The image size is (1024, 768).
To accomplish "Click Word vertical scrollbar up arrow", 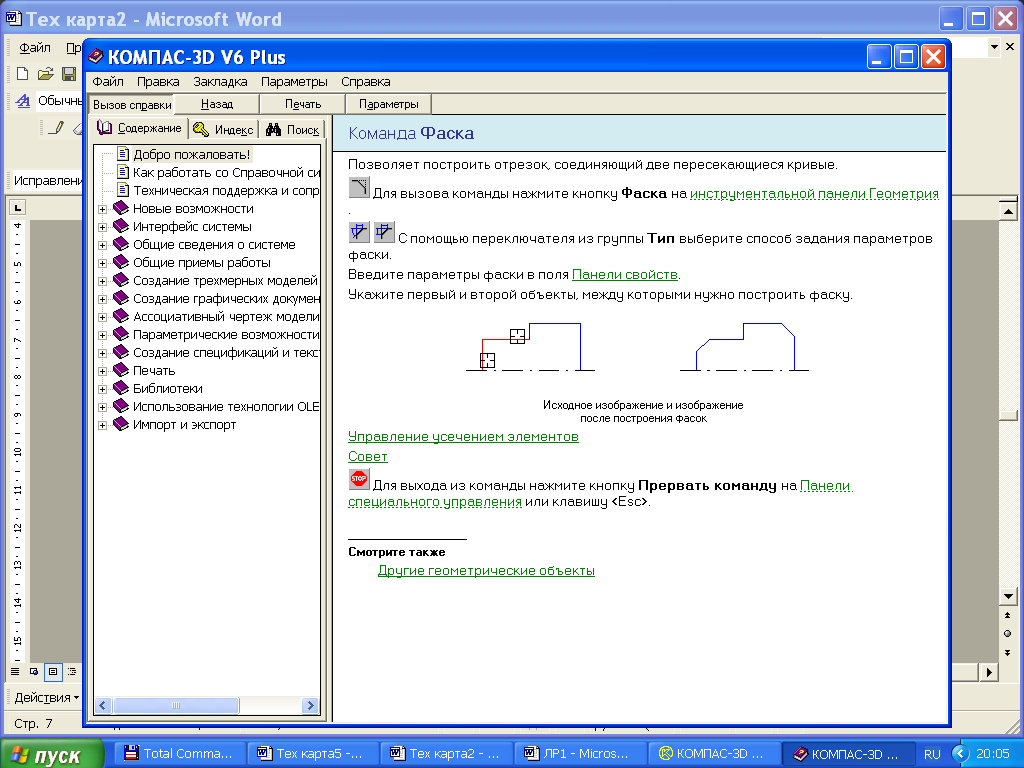I will [1008, 211].
